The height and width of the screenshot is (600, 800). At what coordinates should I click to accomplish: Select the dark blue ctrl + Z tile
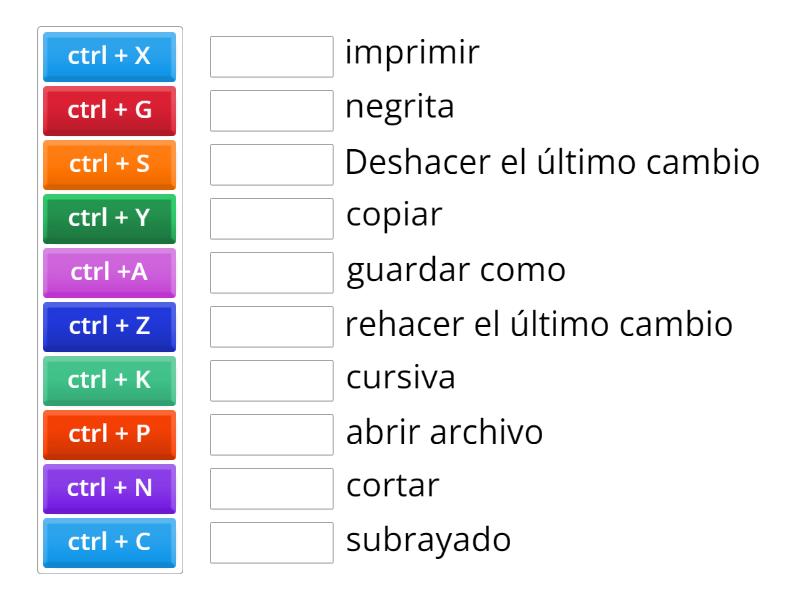tap(108, 327)
